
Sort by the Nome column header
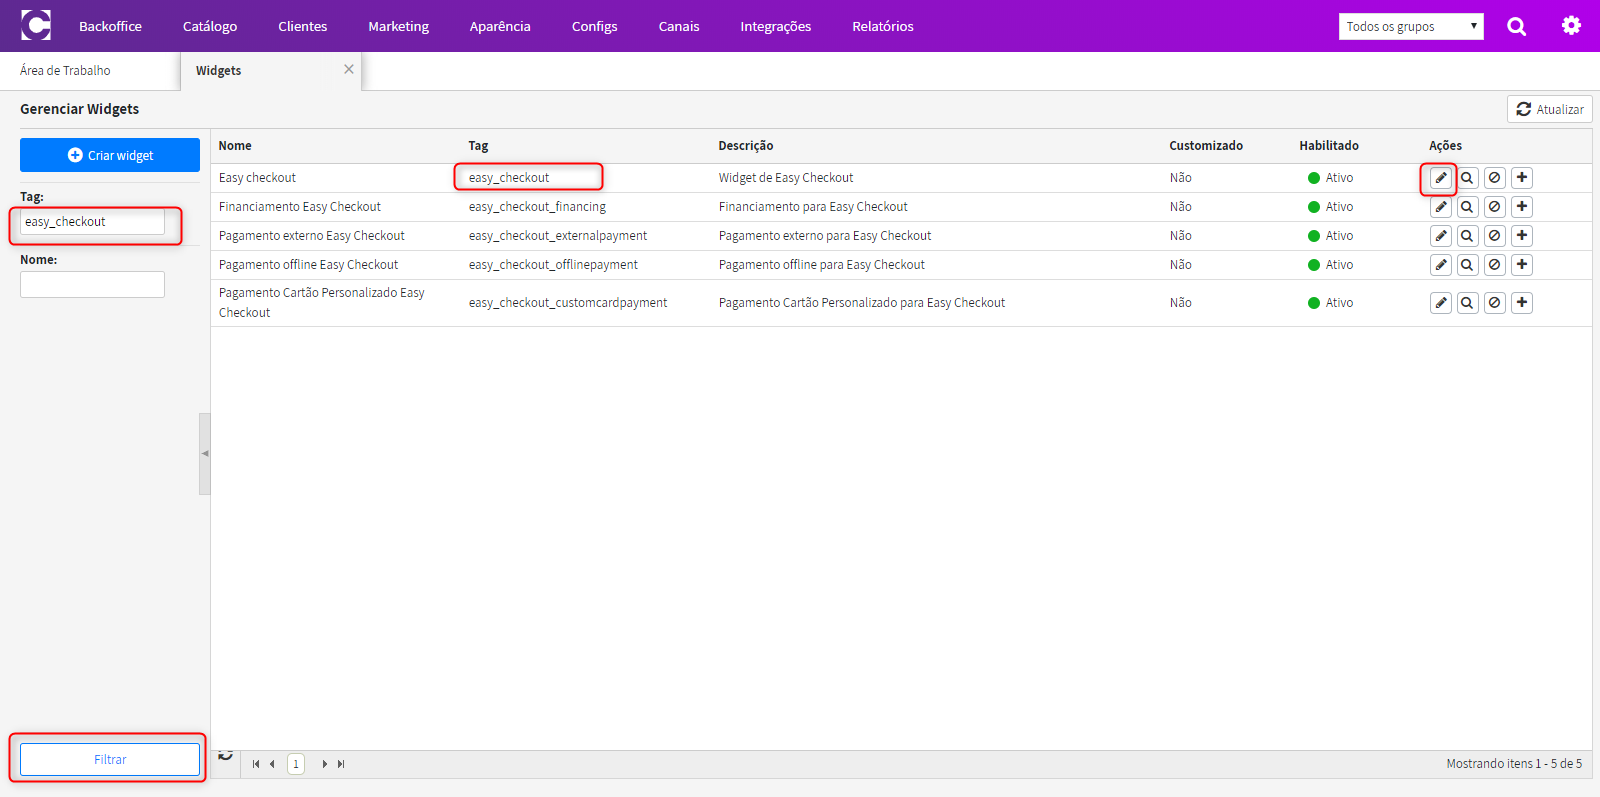point(235,146)
